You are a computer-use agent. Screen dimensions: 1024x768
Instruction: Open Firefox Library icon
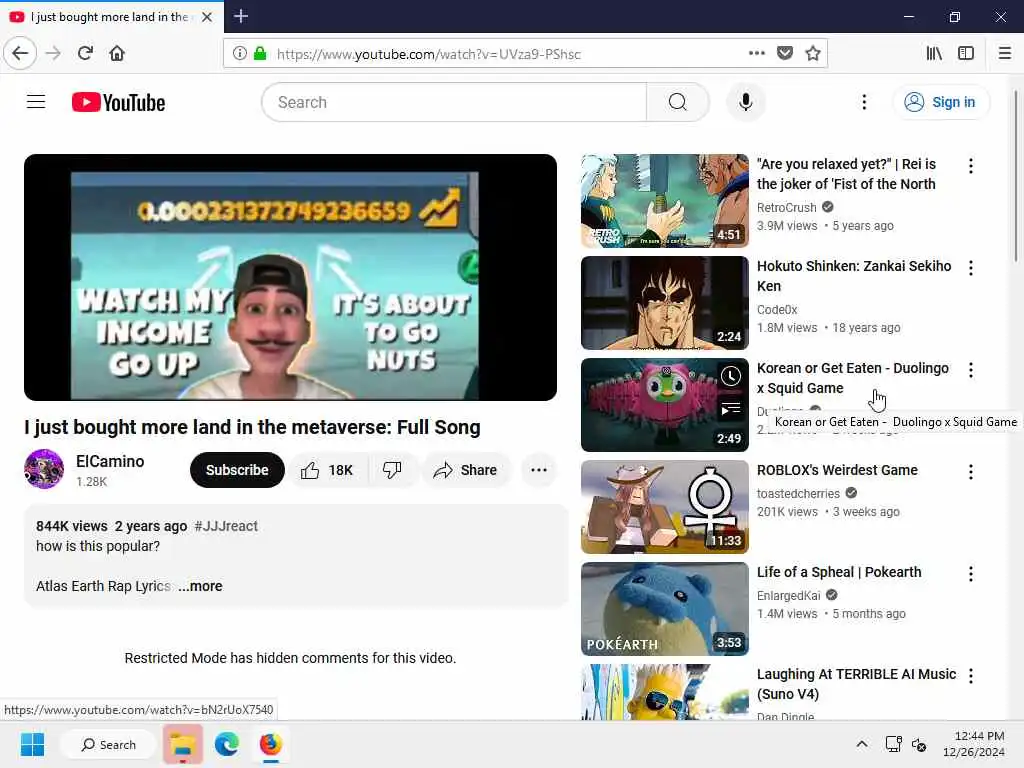934,53
